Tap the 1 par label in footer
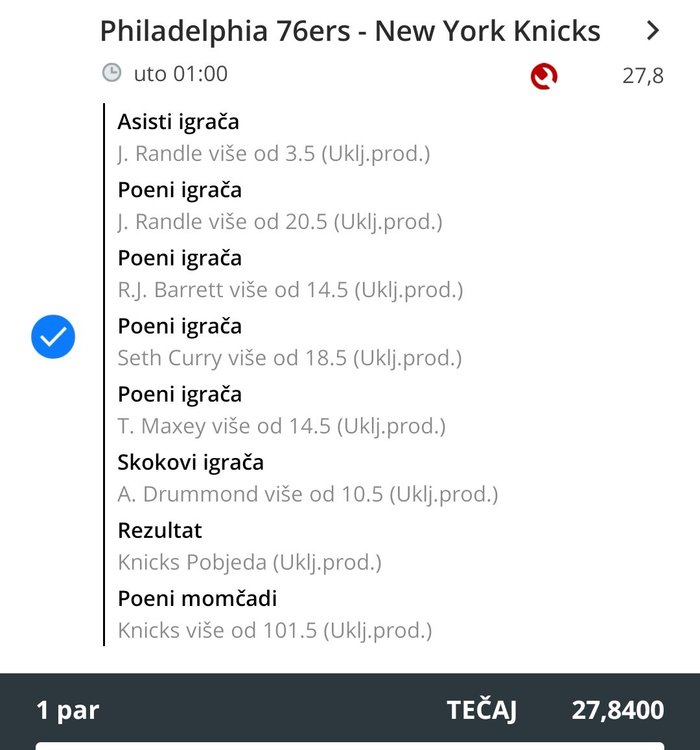The width and height of the screenshot is (700, 750). (x=68, y=711)
